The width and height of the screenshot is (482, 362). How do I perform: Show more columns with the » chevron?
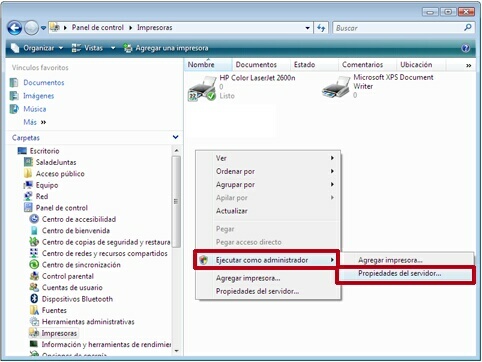(x=468, y=65)
